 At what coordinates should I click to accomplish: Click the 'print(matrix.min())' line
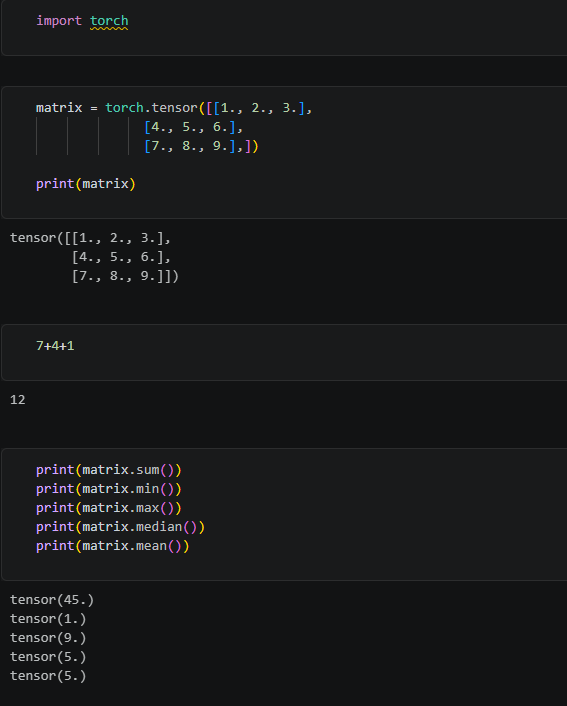(x=109, y=489)
